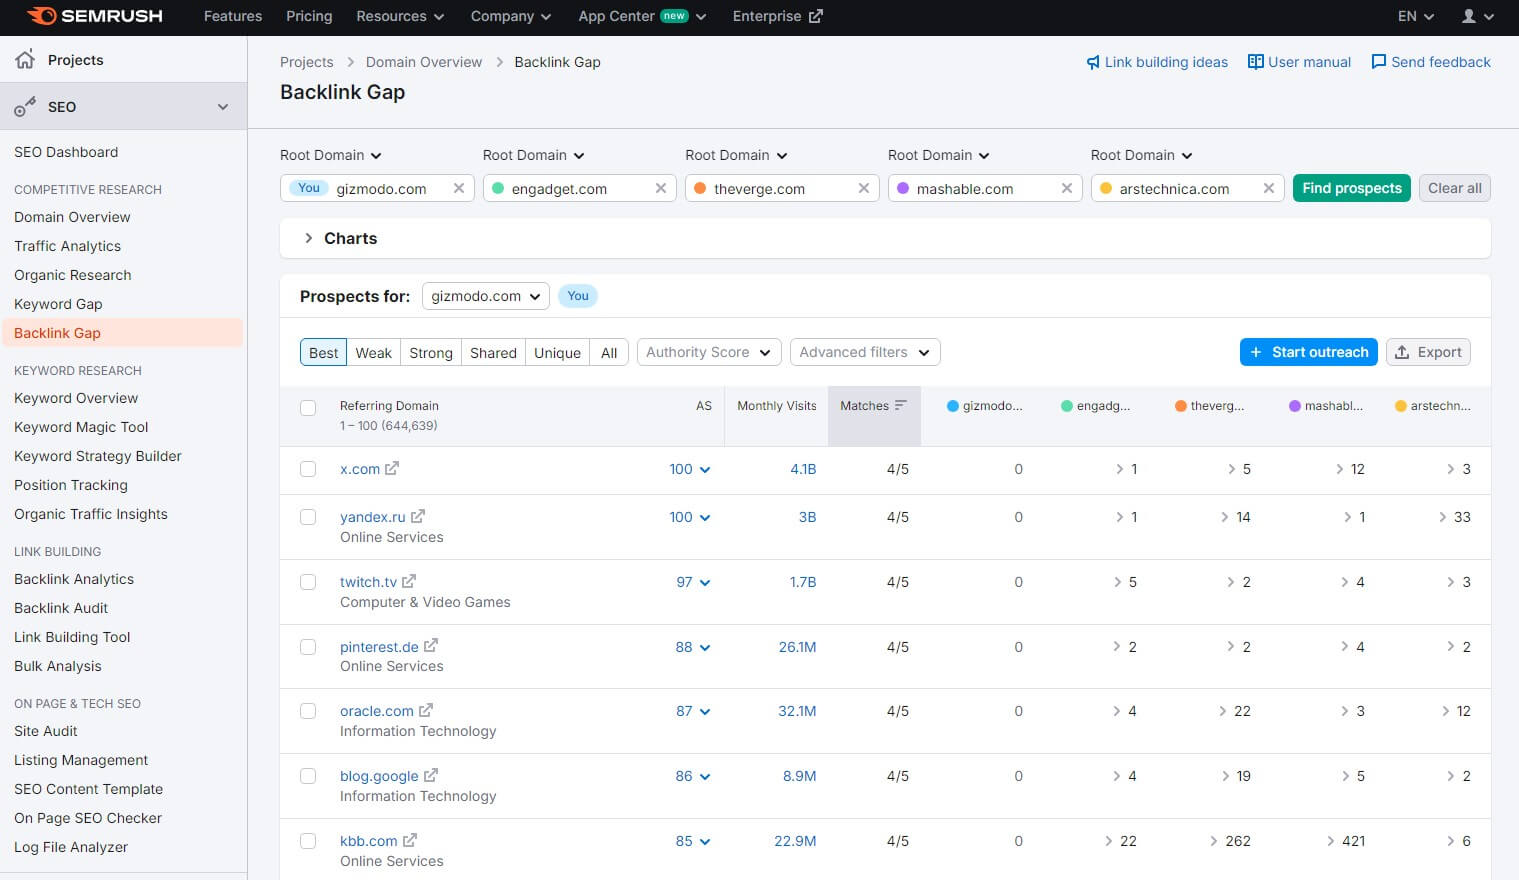The height and width of the screenshot is (880, 1519).
Task: Select the x.com row checkbox
Action: pos(308,469)
